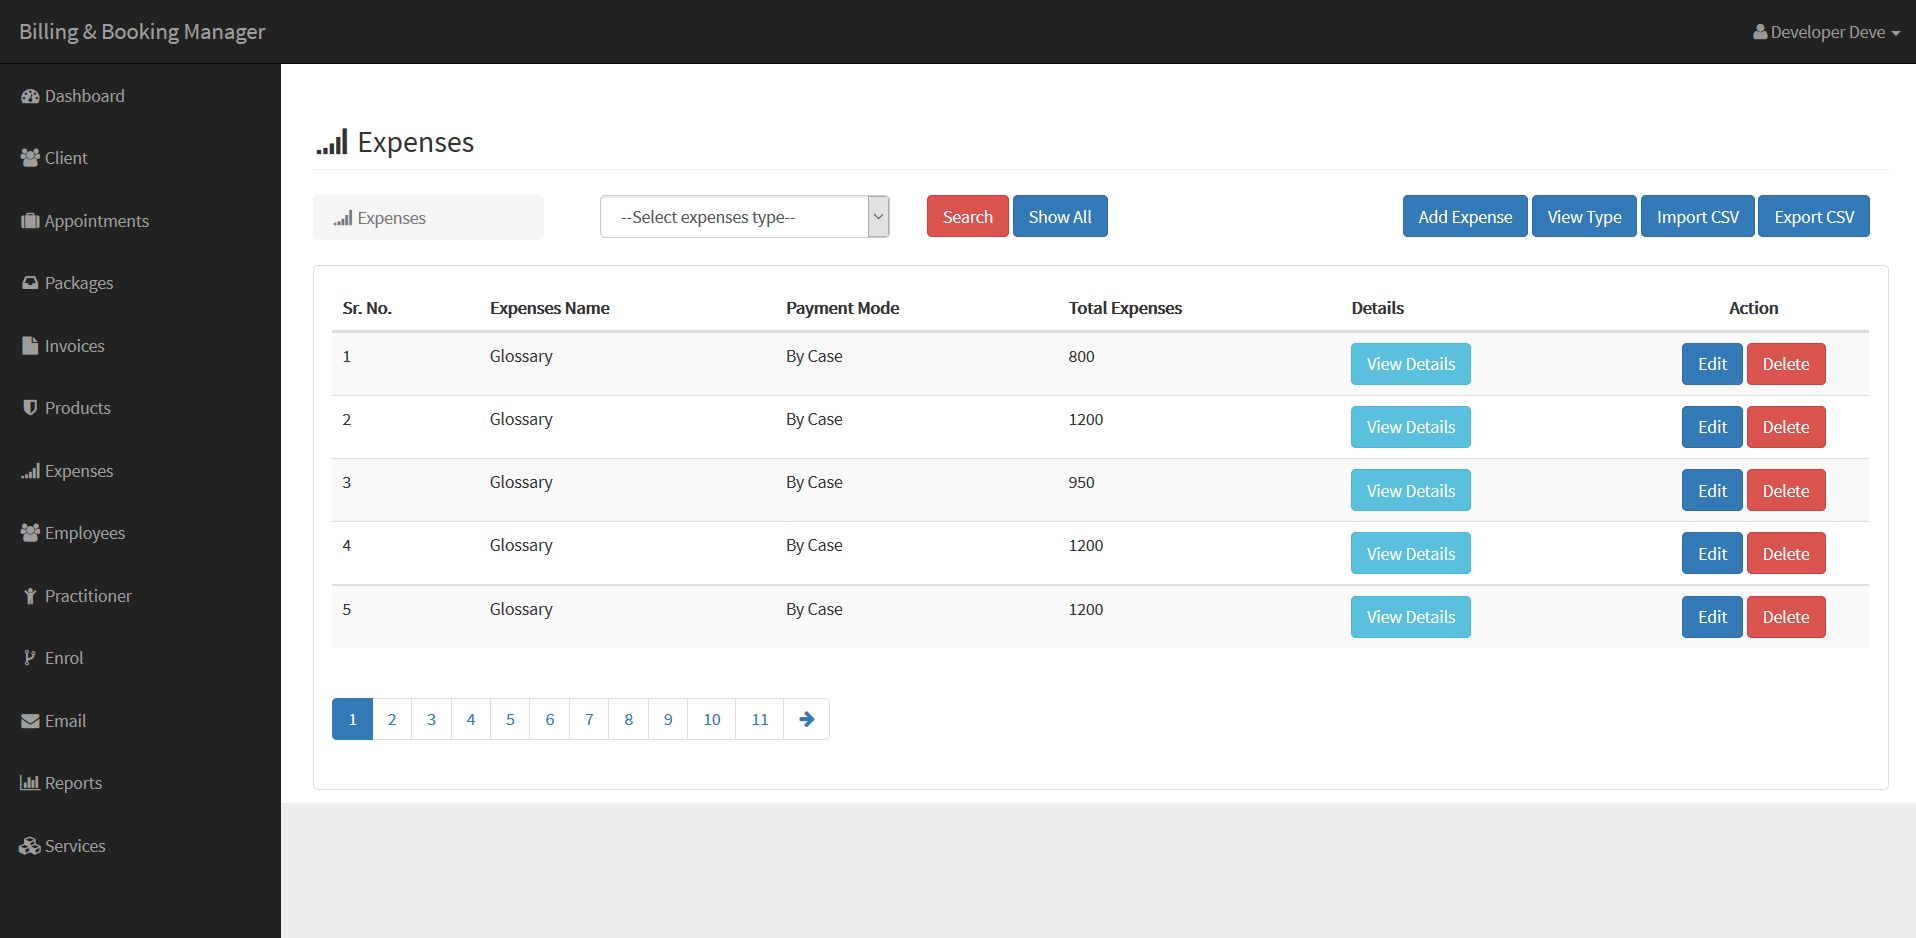
Task: Open the expenses type dropdown
Action: [x=744, y=217]
